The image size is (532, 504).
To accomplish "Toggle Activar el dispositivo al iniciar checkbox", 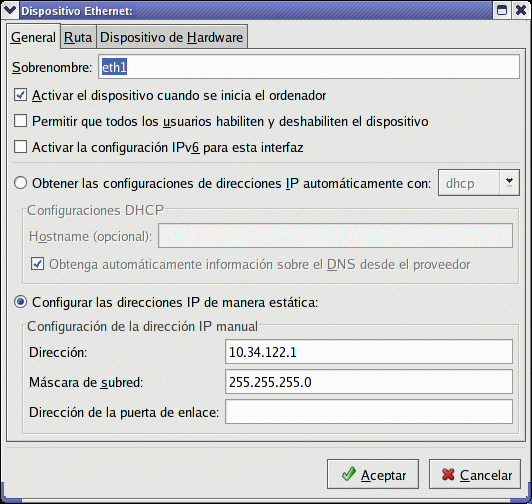I will (20, 95).
